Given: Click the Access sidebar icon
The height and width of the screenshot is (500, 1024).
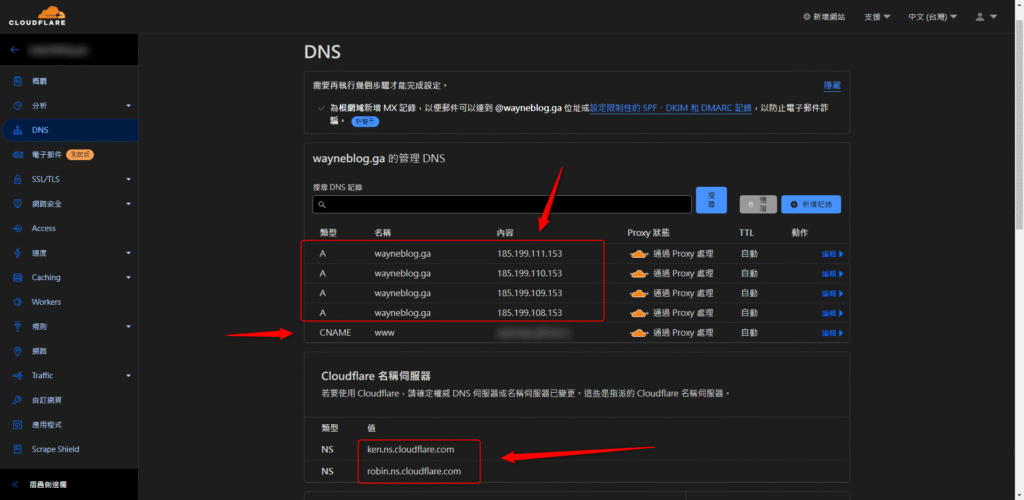Looking at the screenshot, I should click(x=18, y=228).
